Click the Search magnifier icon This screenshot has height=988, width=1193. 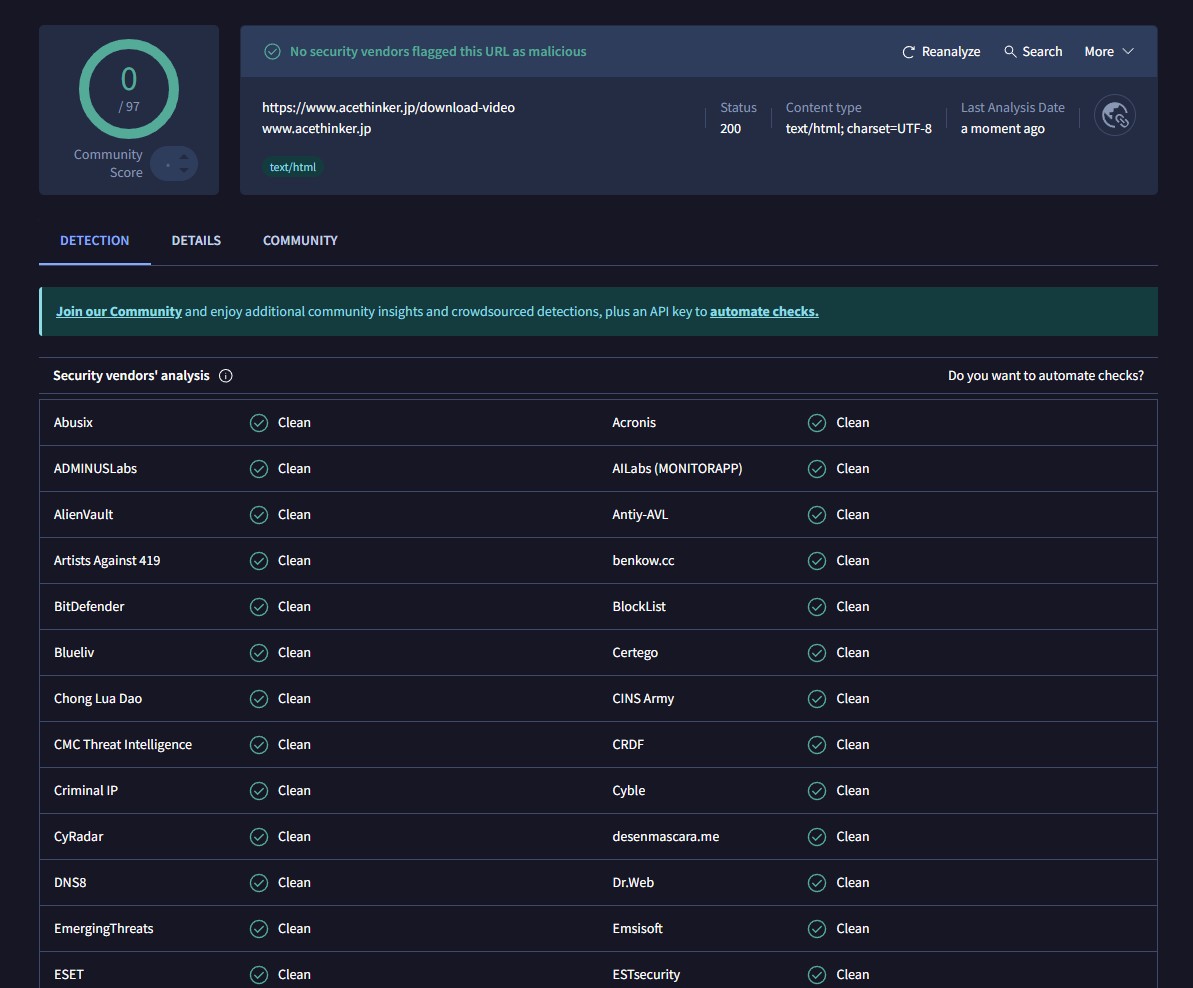point(1010,52)
